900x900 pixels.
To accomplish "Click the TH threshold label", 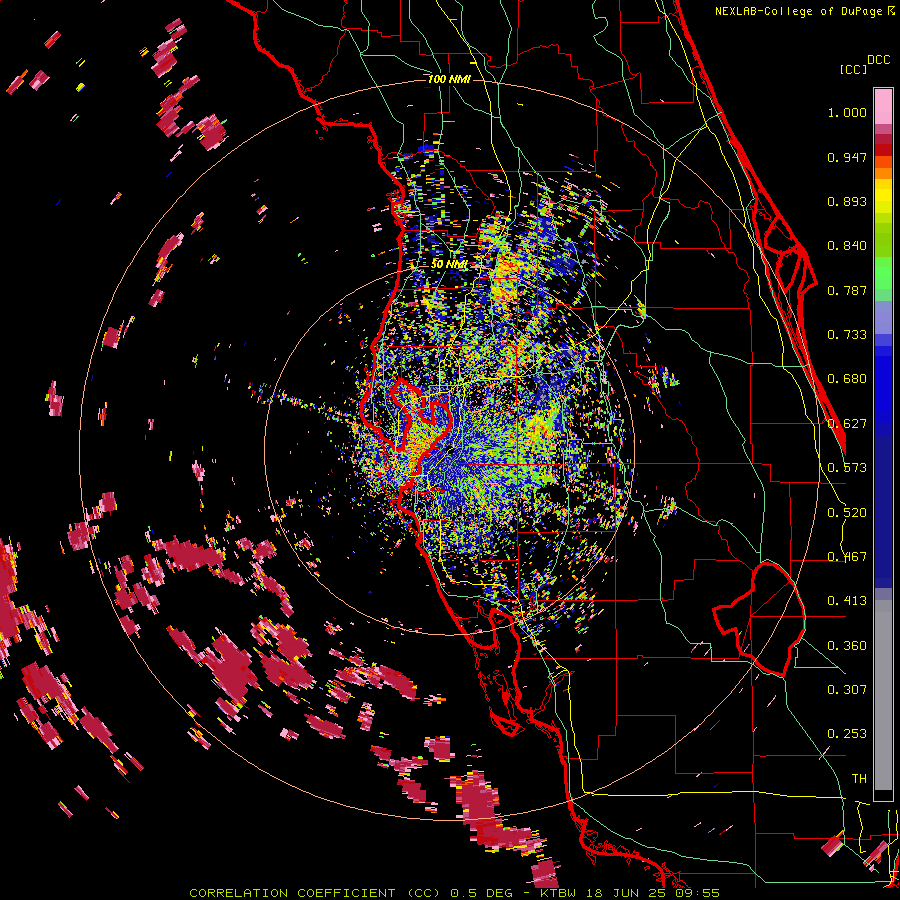I will 859,779.
